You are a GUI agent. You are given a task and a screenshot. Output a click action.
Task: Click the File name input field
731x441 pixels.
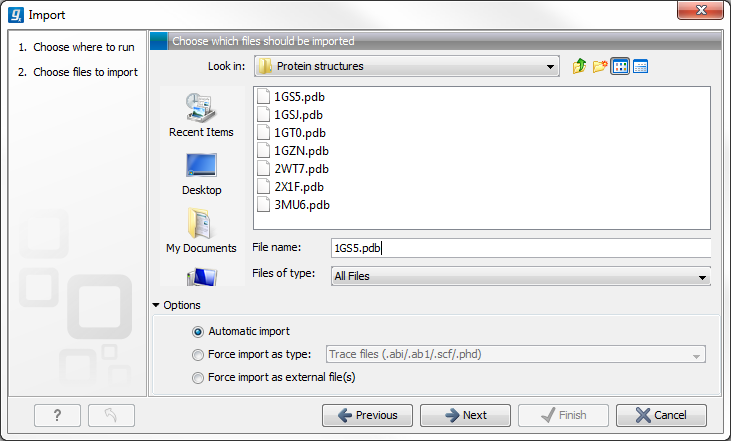pyautogui.click(x=521, y=248)
